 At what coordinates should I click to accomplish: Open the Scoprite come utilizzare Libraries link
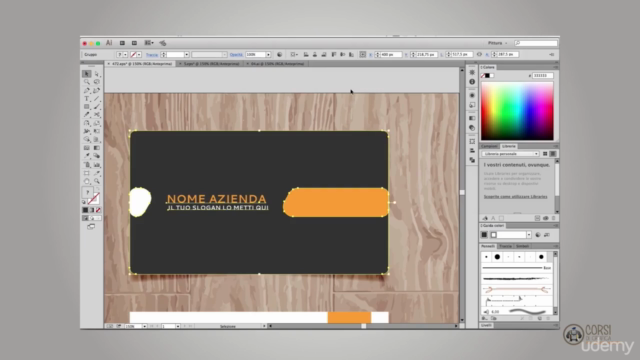point(516,196)
